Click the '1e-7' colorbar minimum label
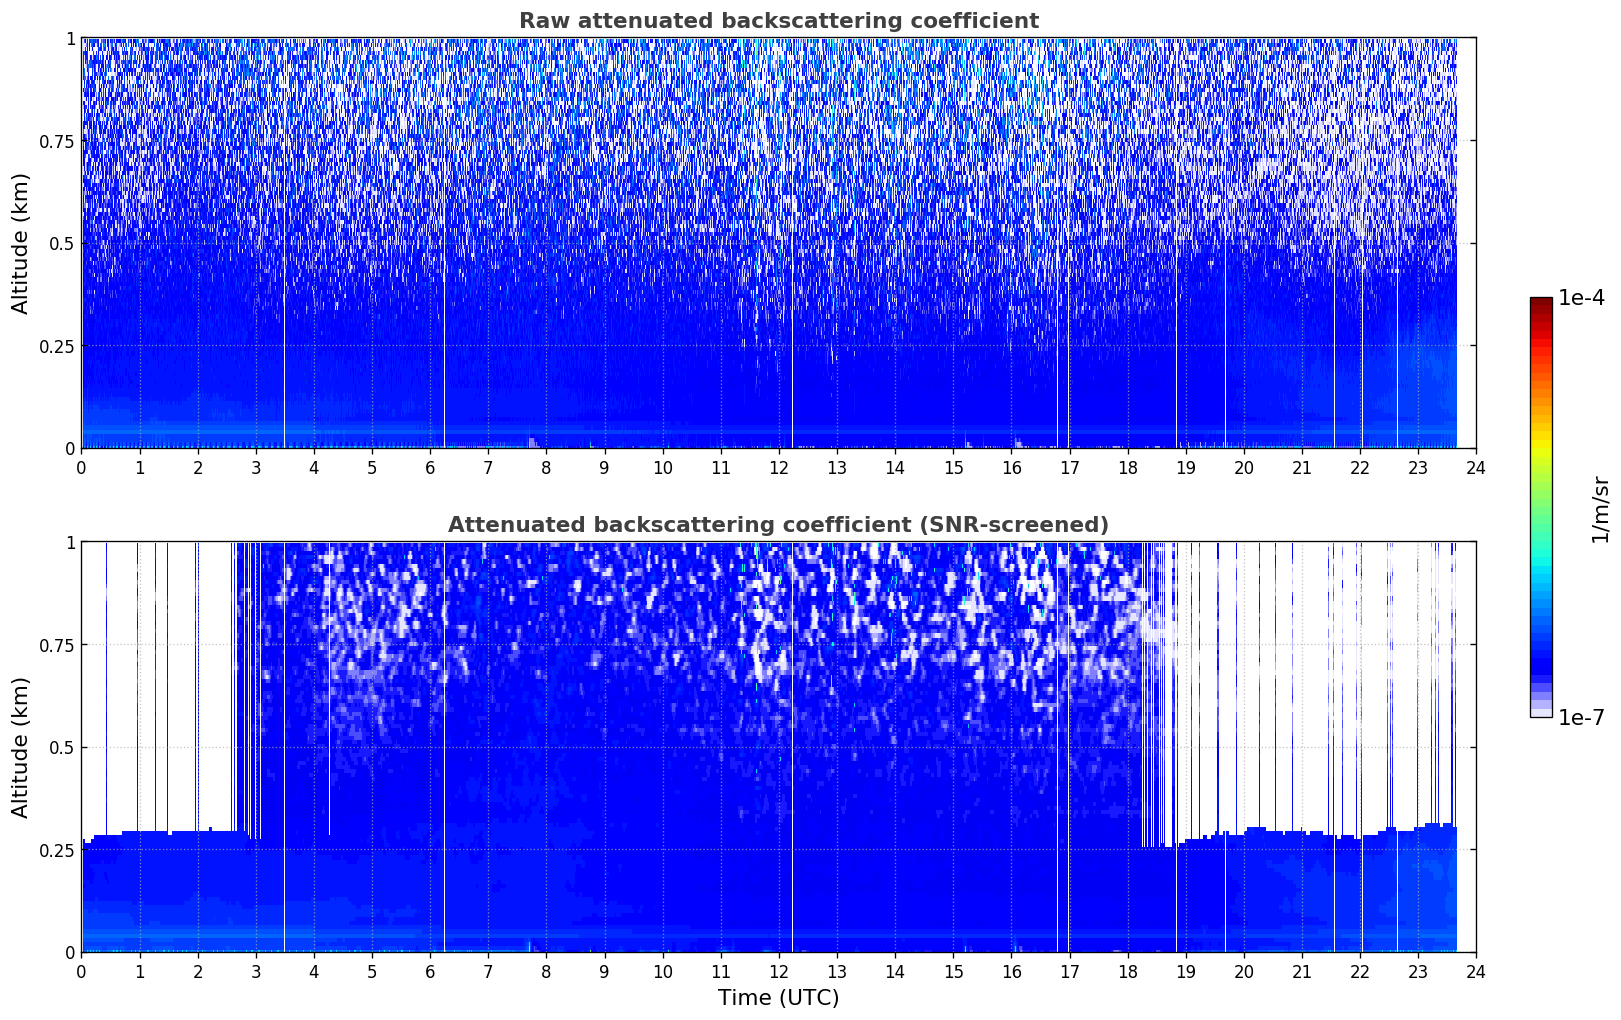The width and height of the screenshot is (1621, 1020). pyautogui.click(x=1580, y=718)
